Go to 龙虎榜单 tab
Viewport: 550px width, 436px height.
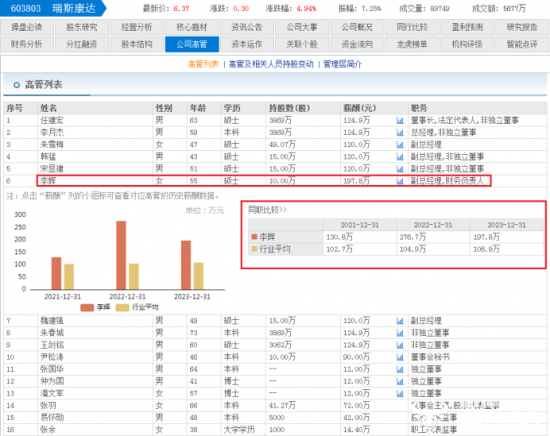[x=412, y=44]
